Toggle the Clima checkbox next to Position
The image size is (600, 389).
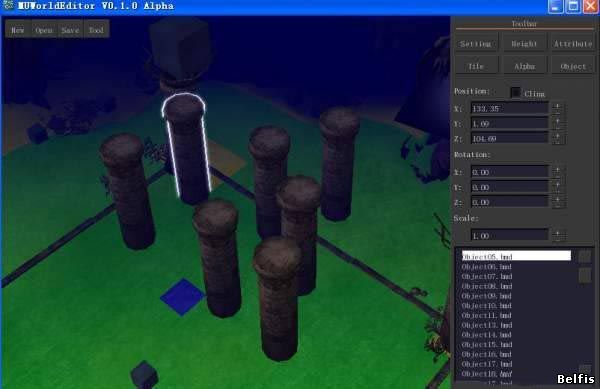(515, 92)
